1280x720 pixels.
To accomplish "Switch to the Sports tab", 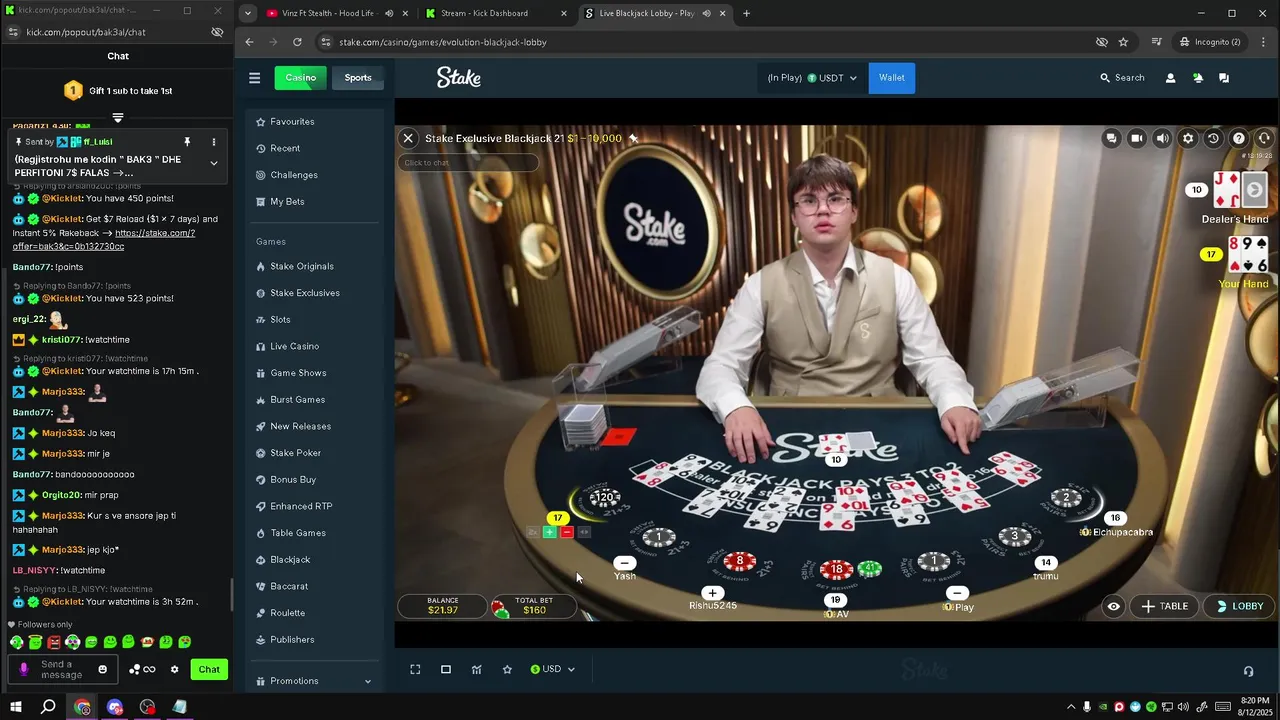I will tap(358, 78).
